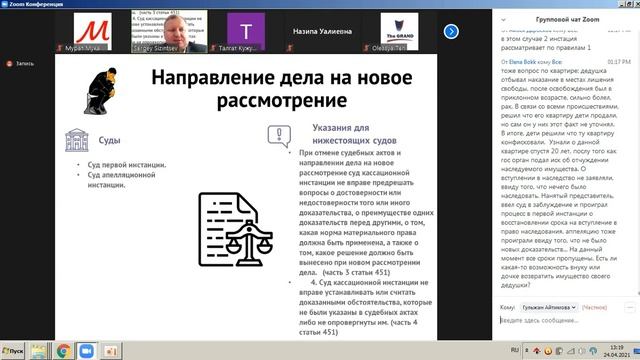Click the gray clipboard tray icon

coord(559,351)
